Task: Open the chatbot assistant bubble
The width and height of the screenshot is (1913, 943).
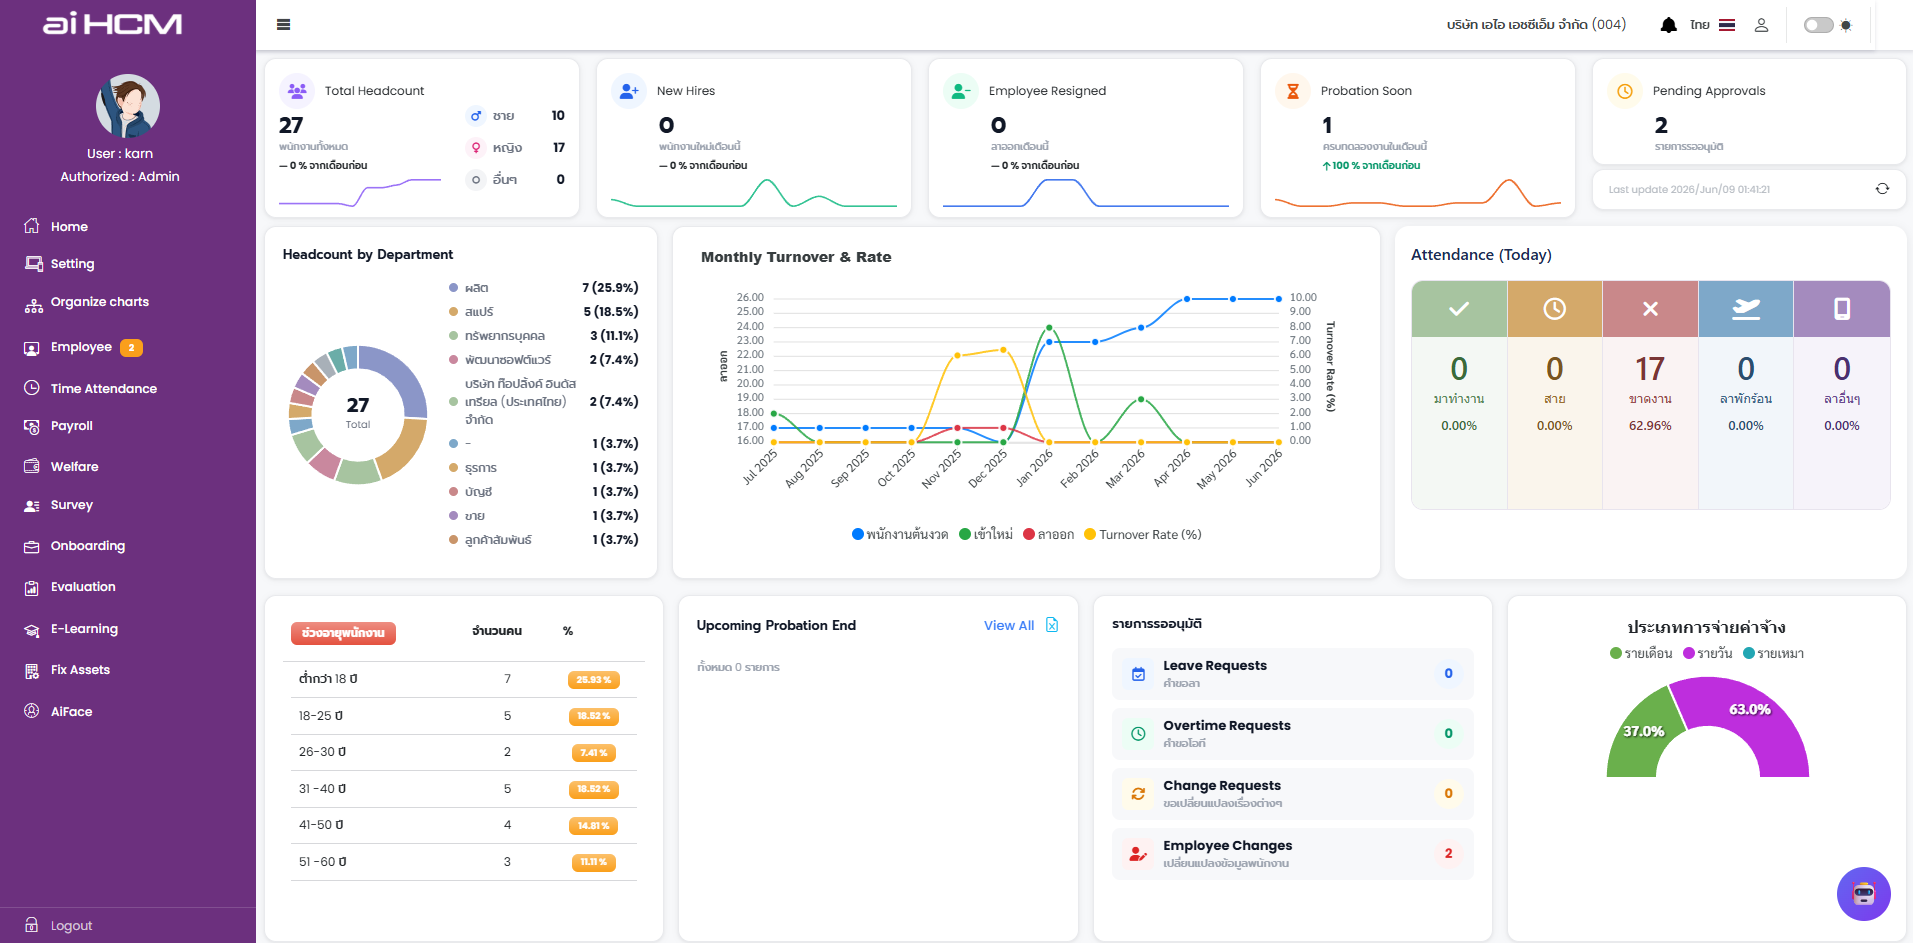Action: click(1863, 893)
